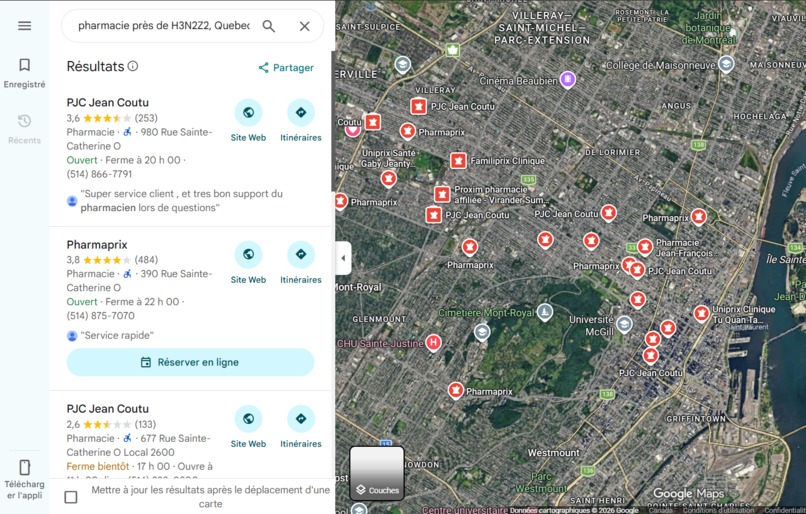806x514 pixels.
Task: Click the Cinéma Beaubien purple marker
Action: point(567,79)
